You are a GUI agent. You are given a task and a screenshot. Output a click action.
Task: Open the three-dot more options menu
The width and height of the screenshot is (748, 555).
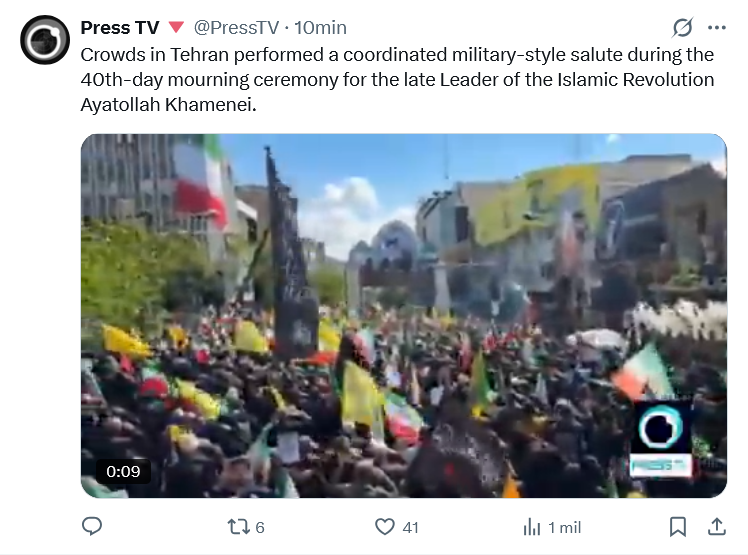[717, 28]
